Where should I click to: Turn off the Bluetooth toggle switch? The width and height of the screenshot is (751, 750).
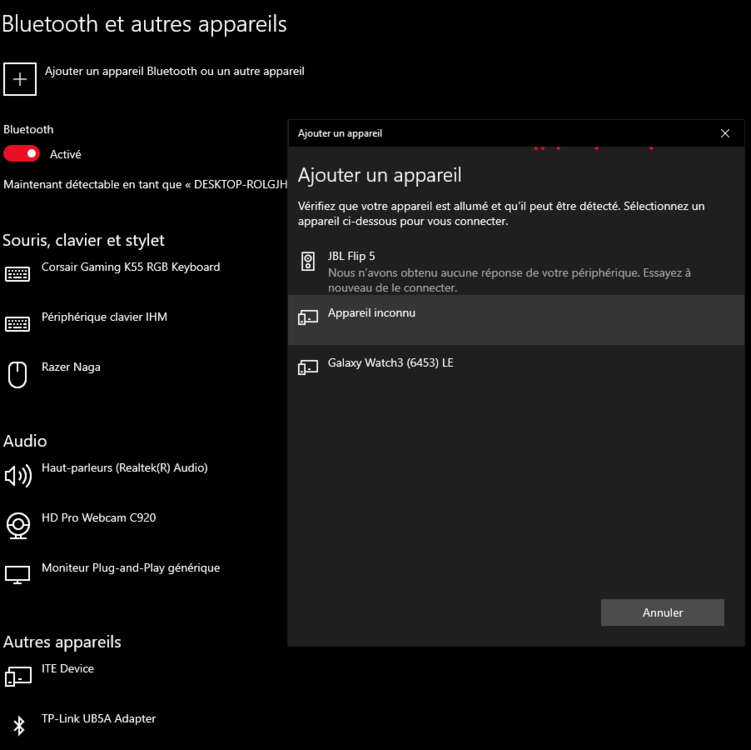point(22,154)
